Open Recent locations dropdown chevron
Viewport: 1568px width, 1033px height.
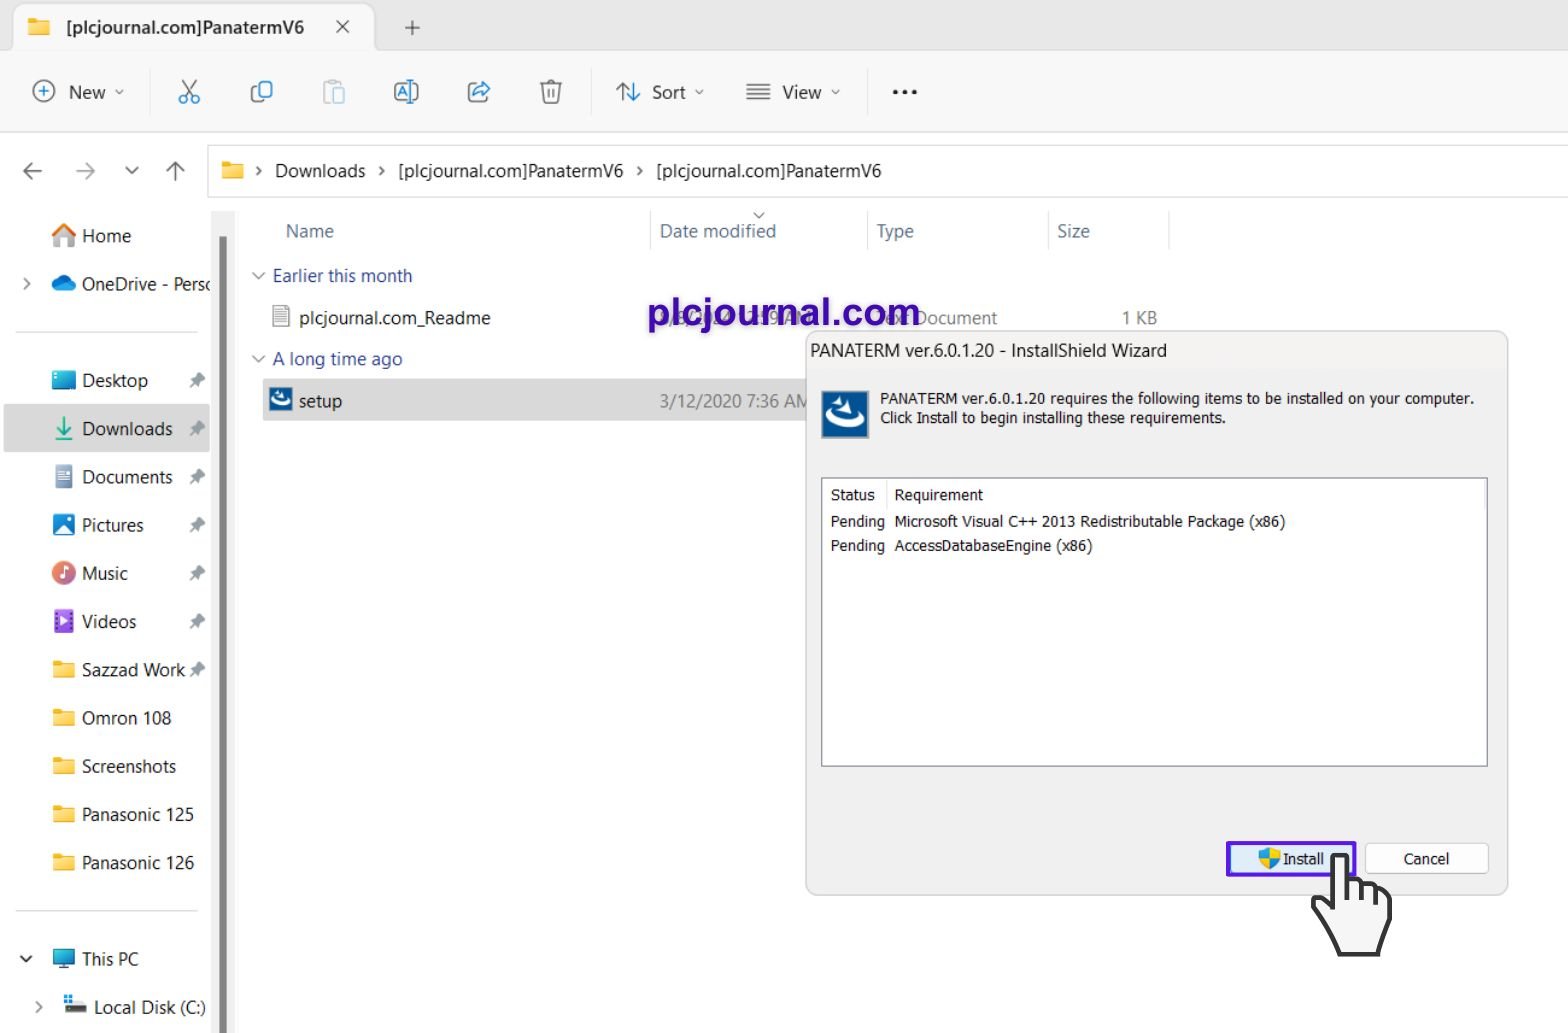click(132, 171)
